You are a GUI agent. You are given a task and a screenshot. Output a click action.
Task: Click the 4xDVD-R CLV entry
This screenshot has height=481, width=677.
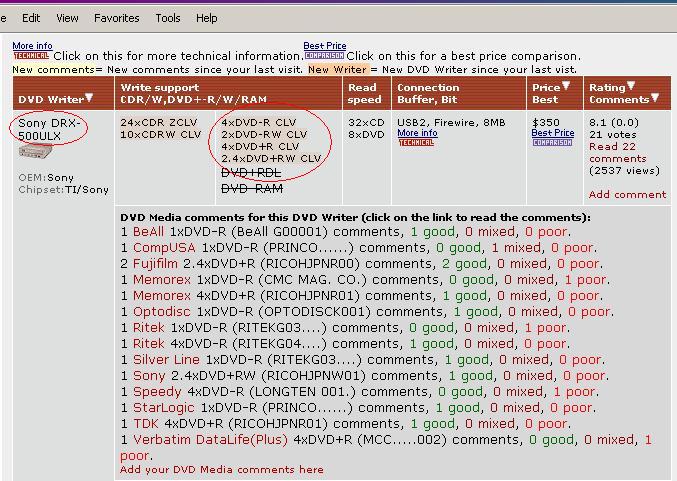coord(259,123)
